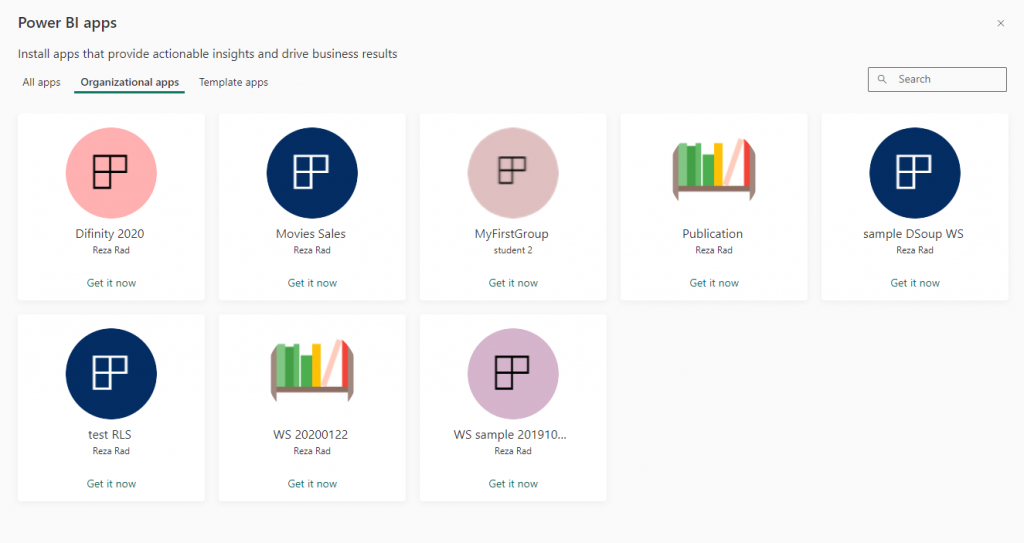Click Get it now under MyFirstGroup

coord(513,283)
